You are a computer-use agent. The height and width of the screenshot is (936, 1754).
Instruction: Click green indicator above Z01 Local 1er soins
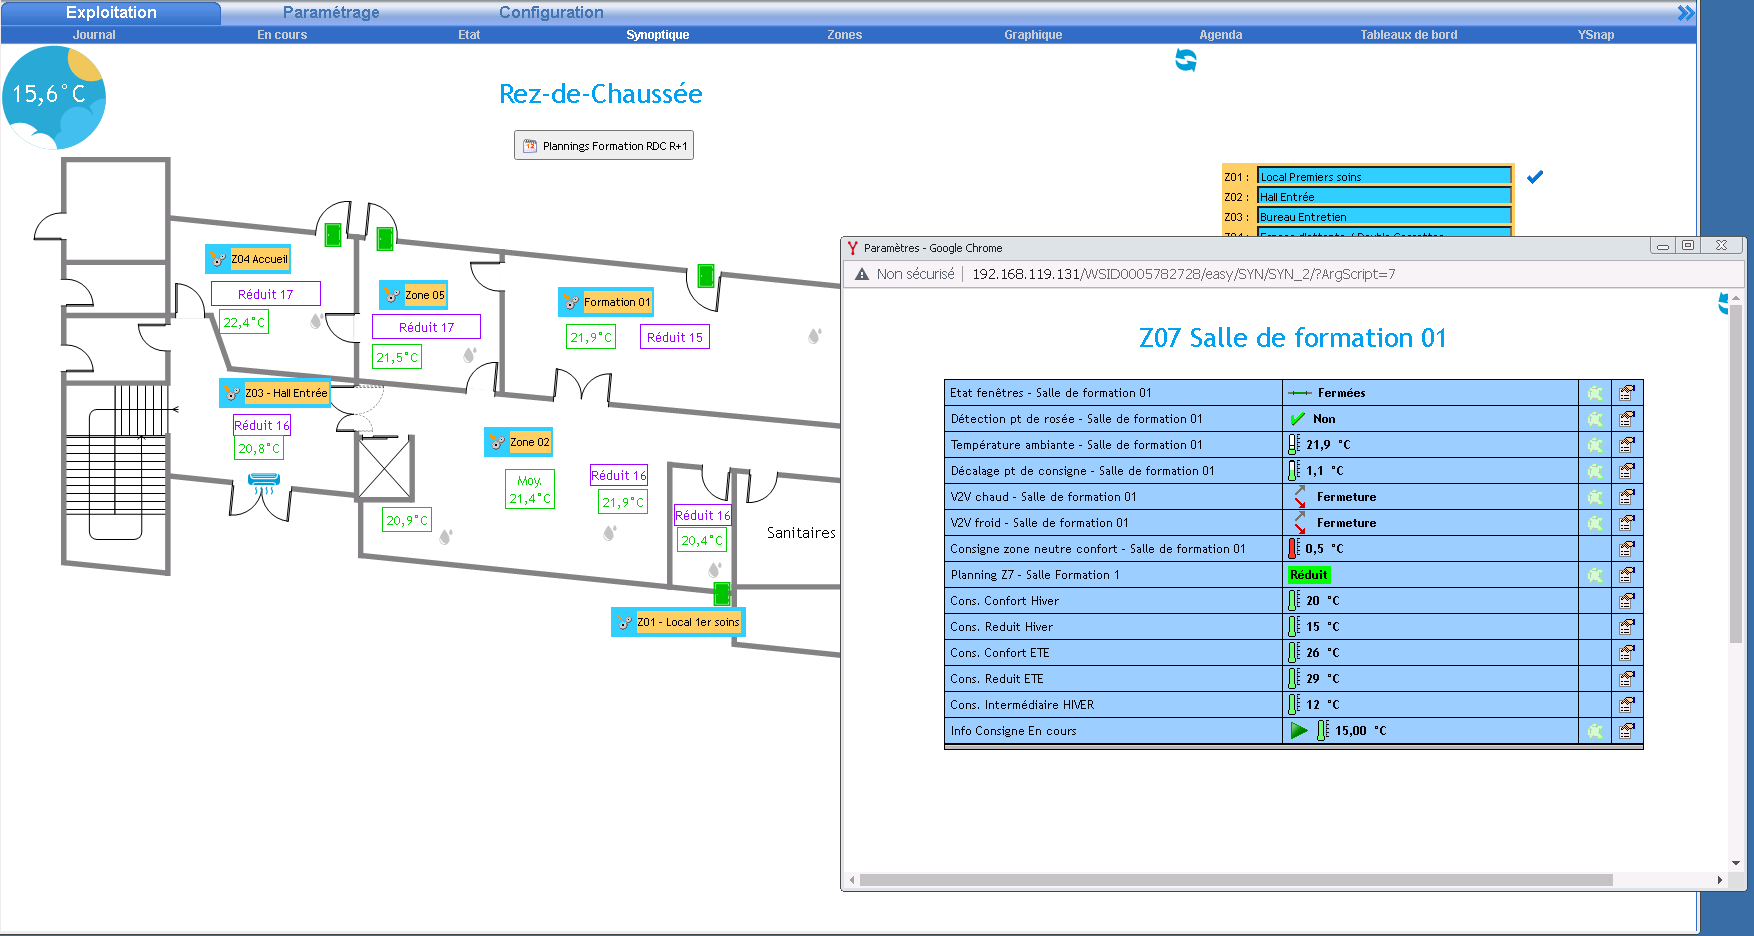coord(722,593)
